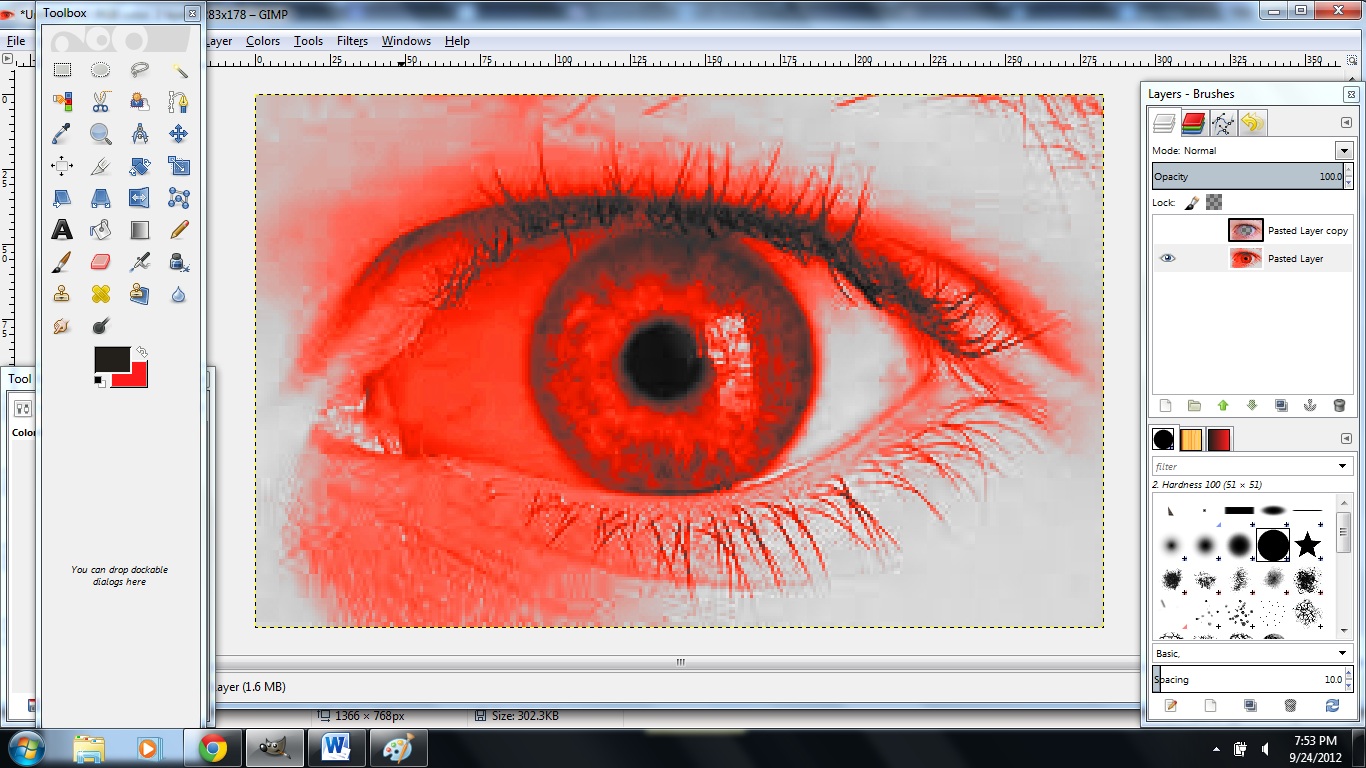Screen dimensions: 1366x768
Task: Select the Shear tool
Action: tap(62, 198)
